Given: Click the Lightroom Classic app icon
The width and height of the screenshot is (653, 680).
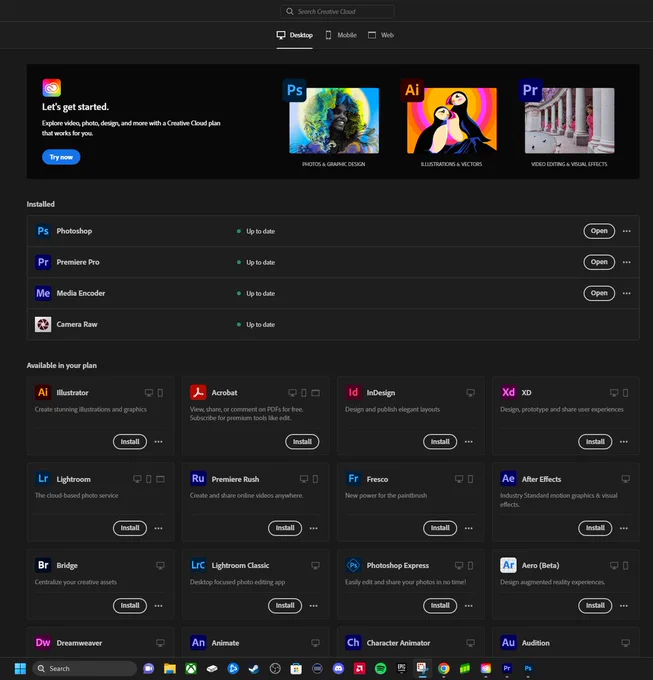Looking at the screenshot, I should [198, 565].
